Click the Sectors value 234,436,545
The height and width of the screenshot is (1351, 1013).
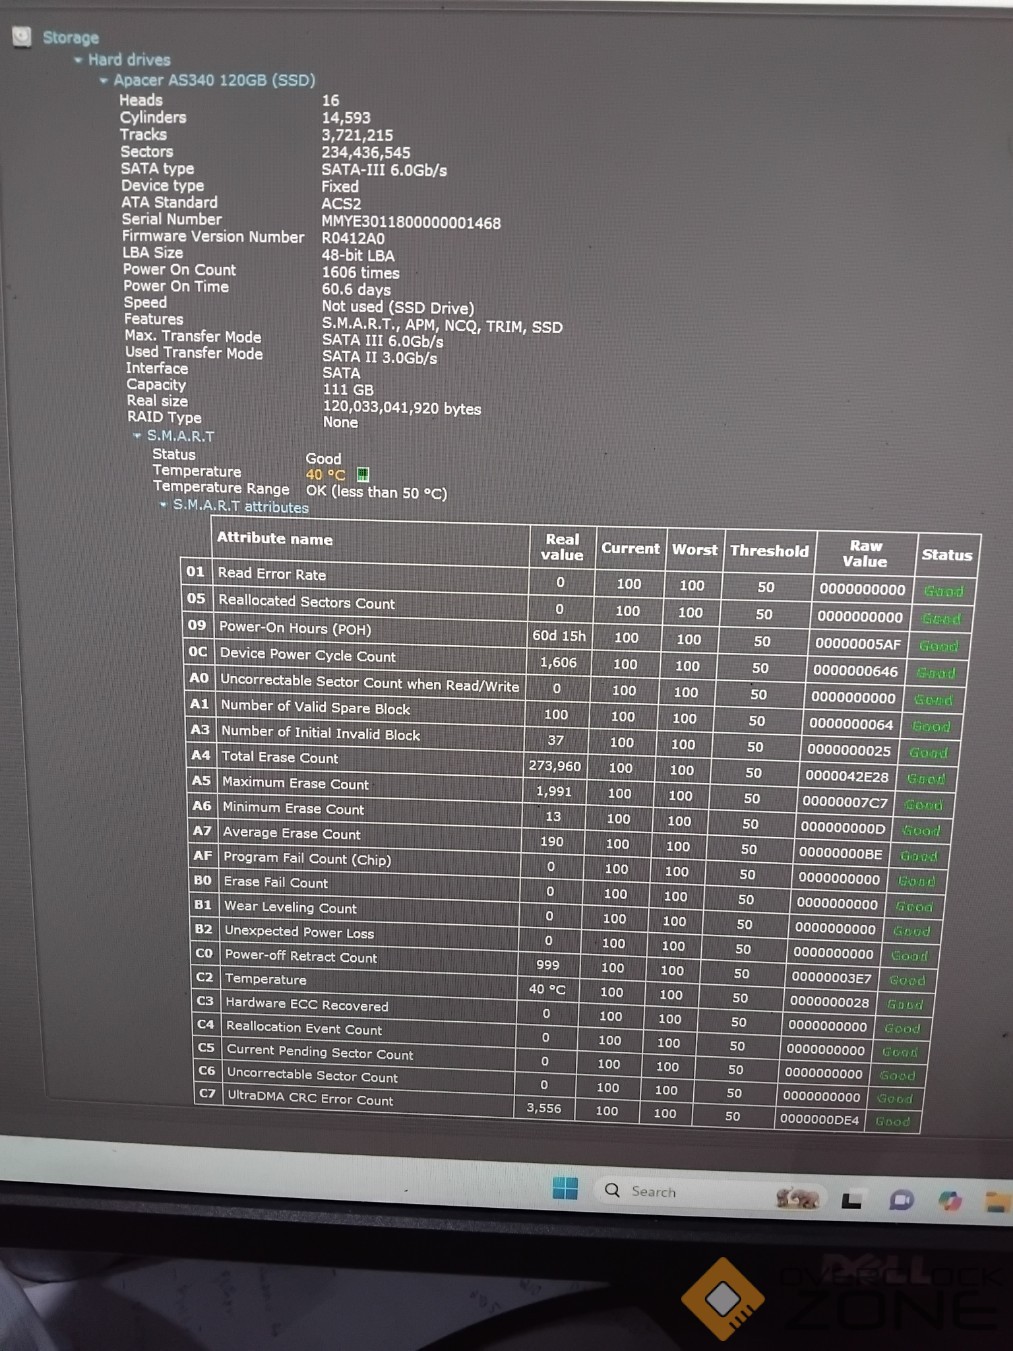coord(366,153)
